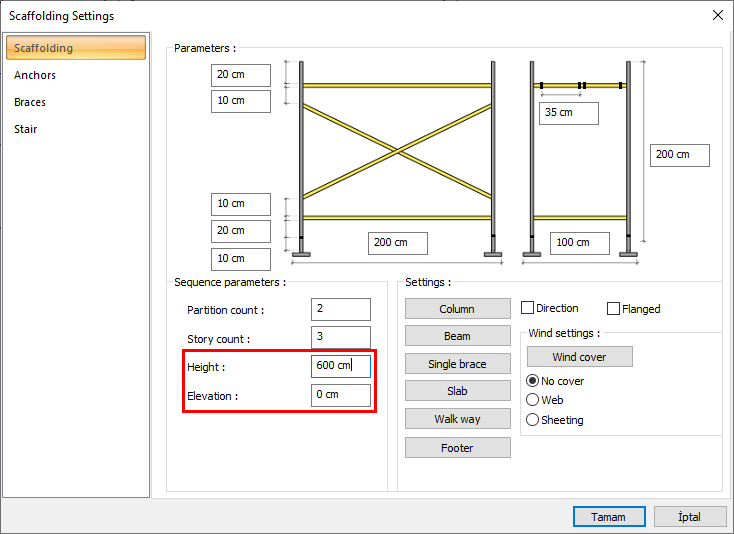Select the Anchors category in sidebar
Screen dimensions: 734x534
35,75
